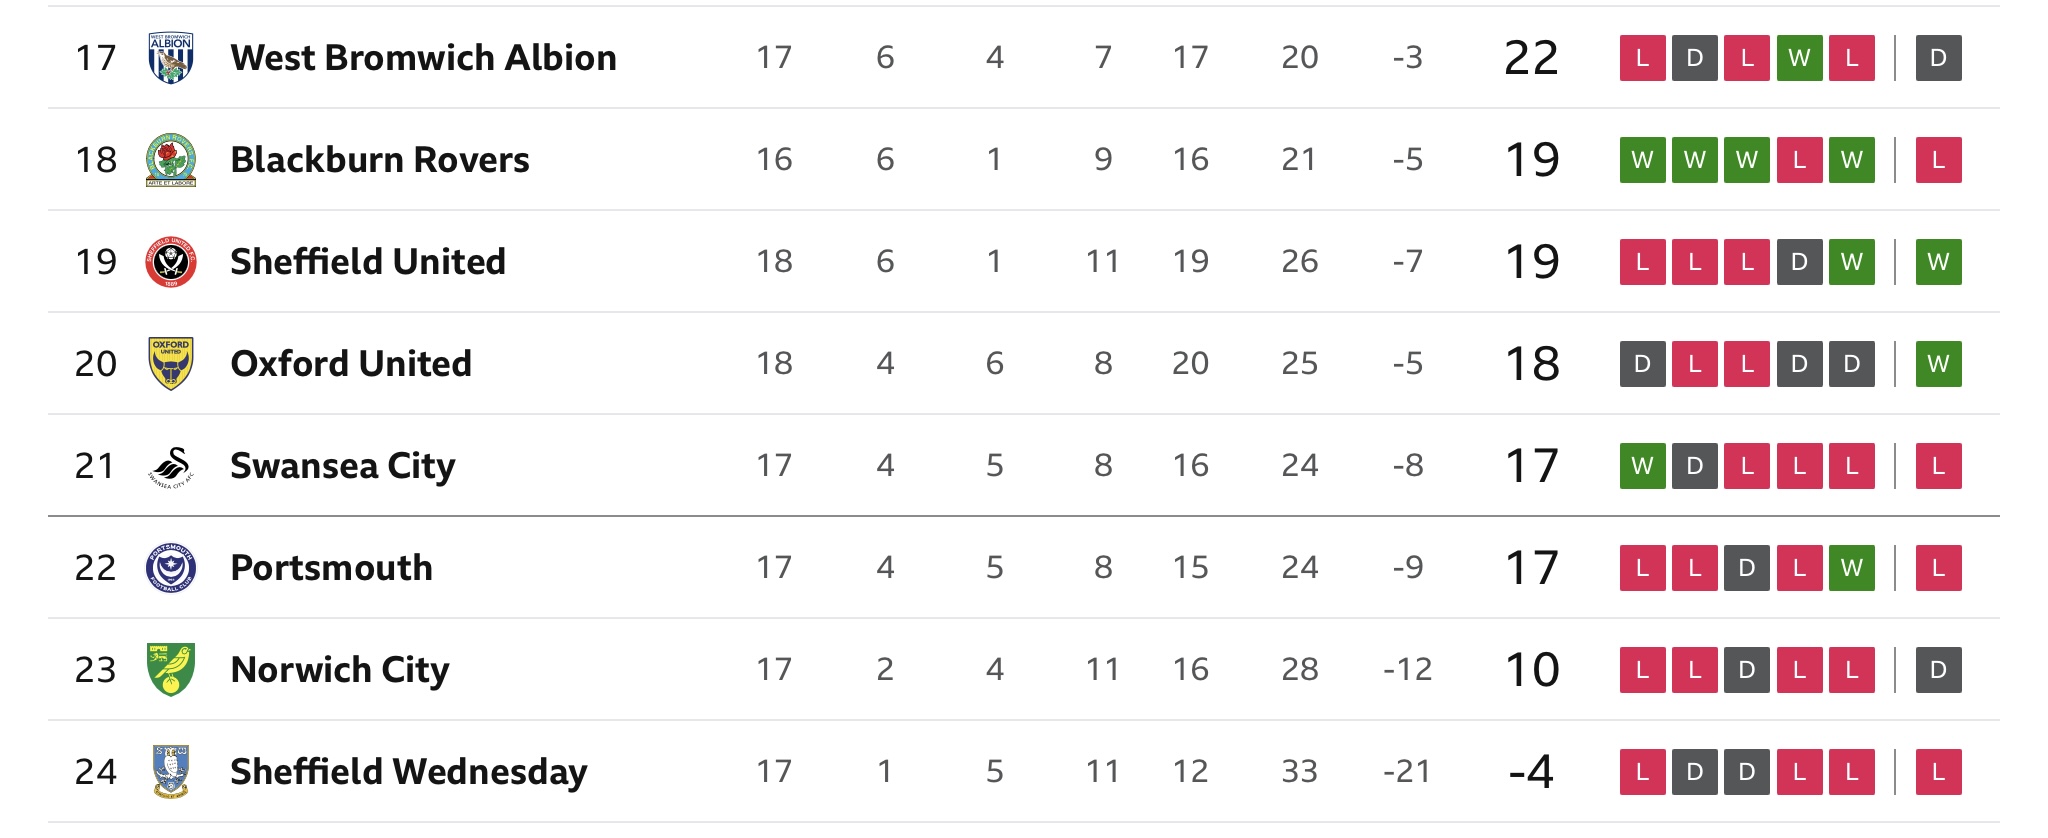Click the Blackburn Rovers club crest
The width and height of the screenshot is (2048, 838).
[x=171, y=160]
